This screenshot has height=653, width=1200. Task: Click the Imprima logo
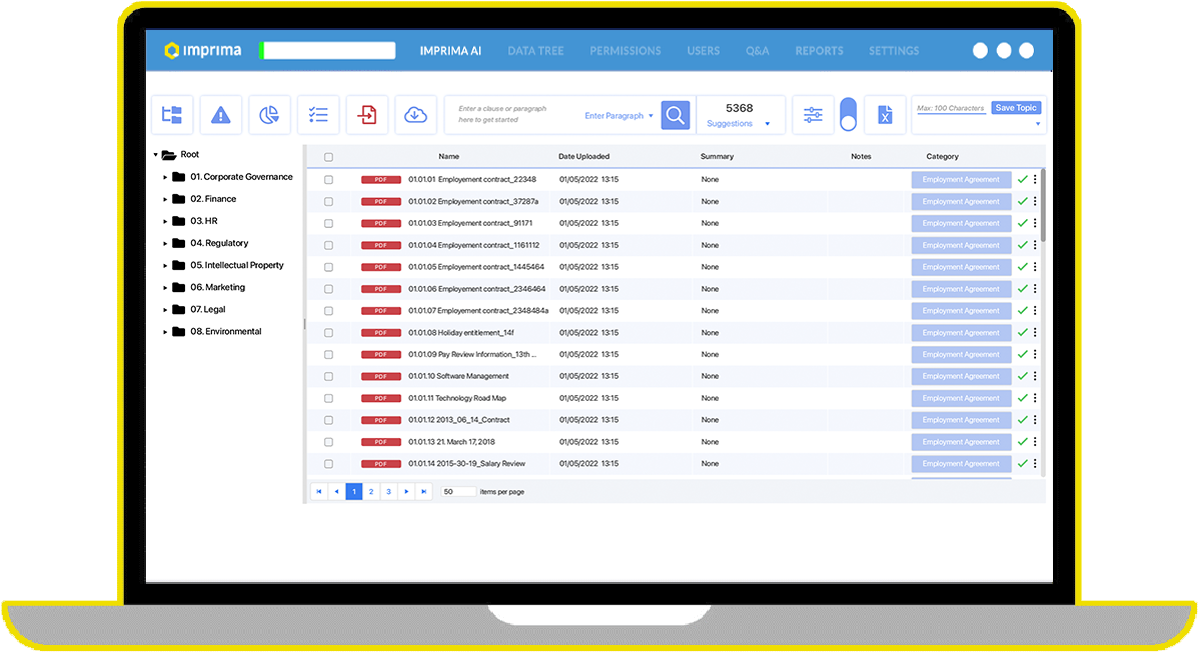202,50
